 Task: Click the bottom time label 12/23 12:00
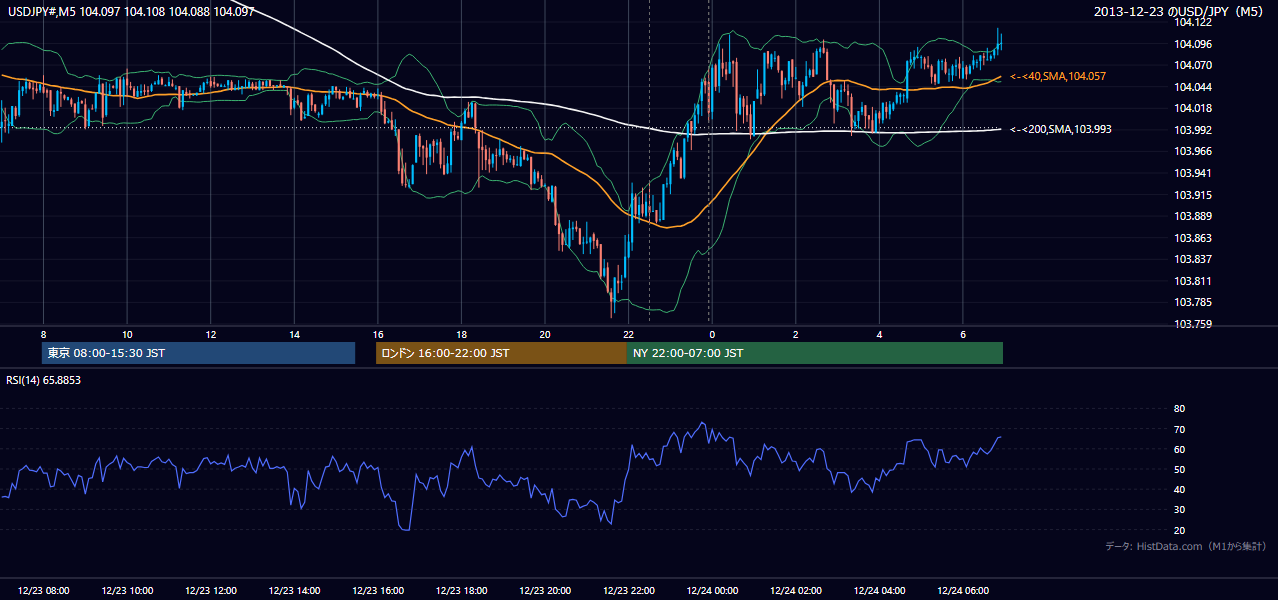click(x=210, y=590)
